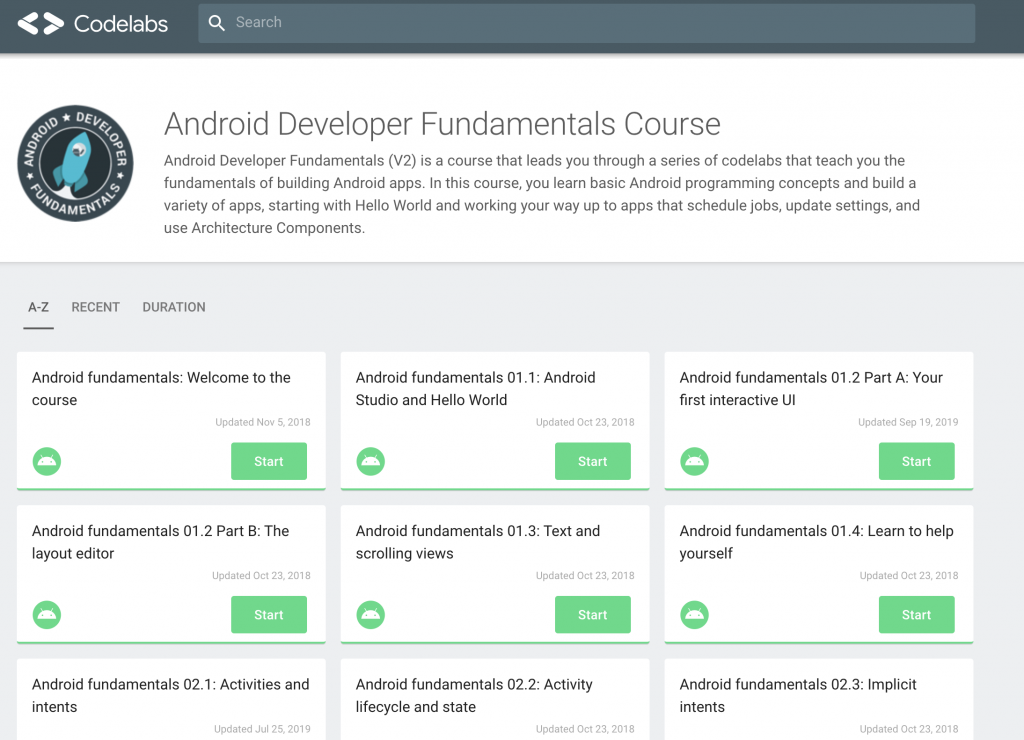Image resolution: width=1024 pixels, height=740 pixels.
Task: Start 01.4 Learn to help yourself codelab
Action: (x=916, y=615)
